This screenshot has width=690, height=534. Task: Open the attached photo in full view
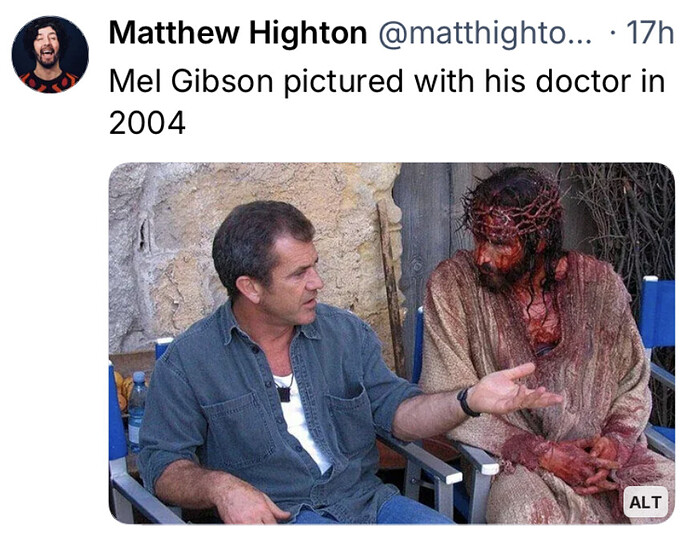(392, 343)
